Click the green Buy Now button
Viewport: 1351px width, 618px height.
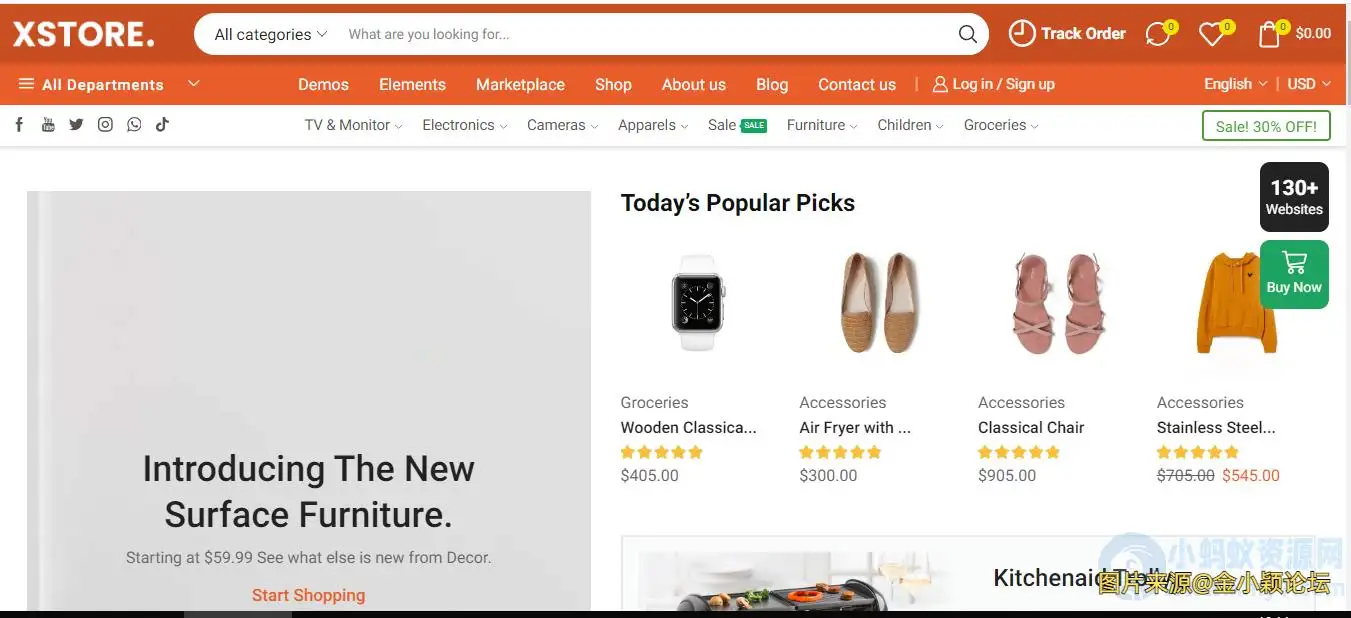coord(1294,274)
